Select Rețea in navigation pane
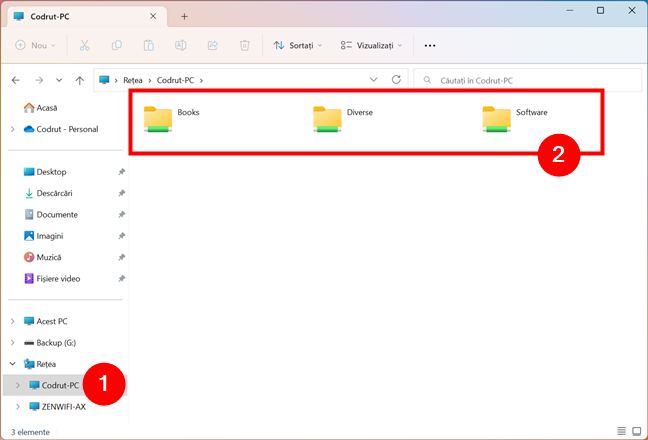 pyautogui.click(x=40, y=364)
